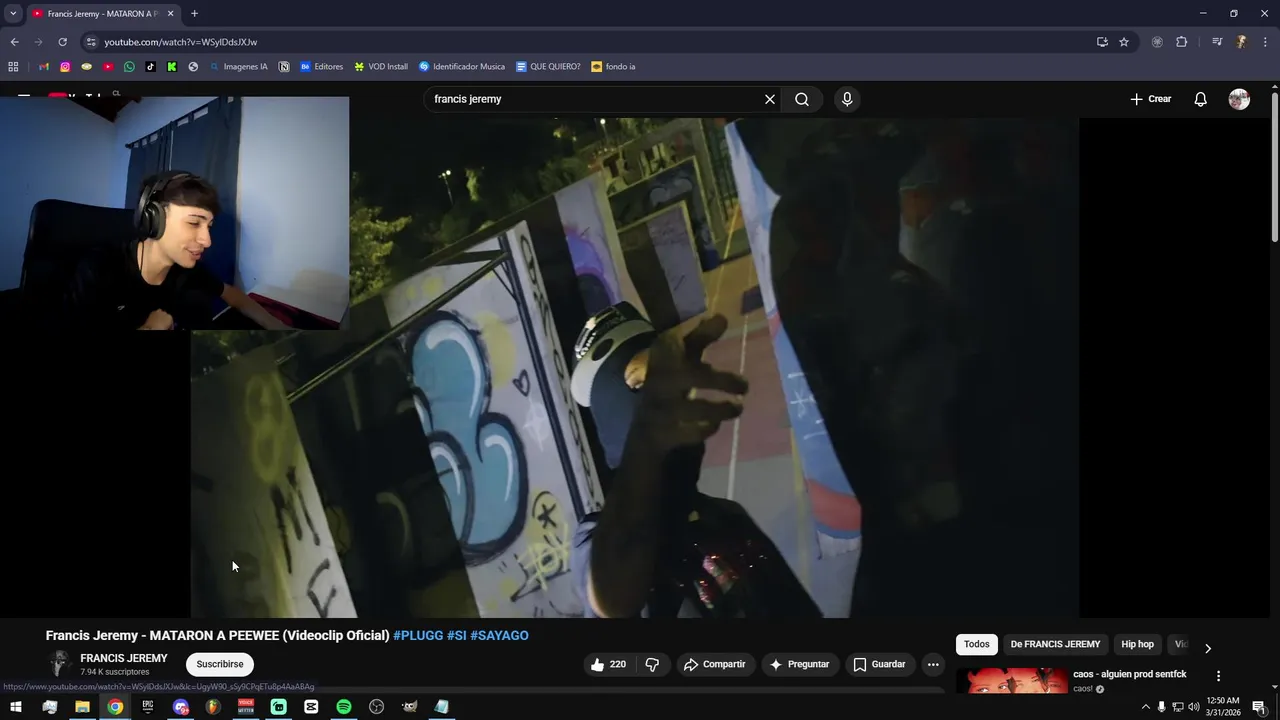
Task: Open the 'fondo ia' bookmark
Action: point(613,66)
